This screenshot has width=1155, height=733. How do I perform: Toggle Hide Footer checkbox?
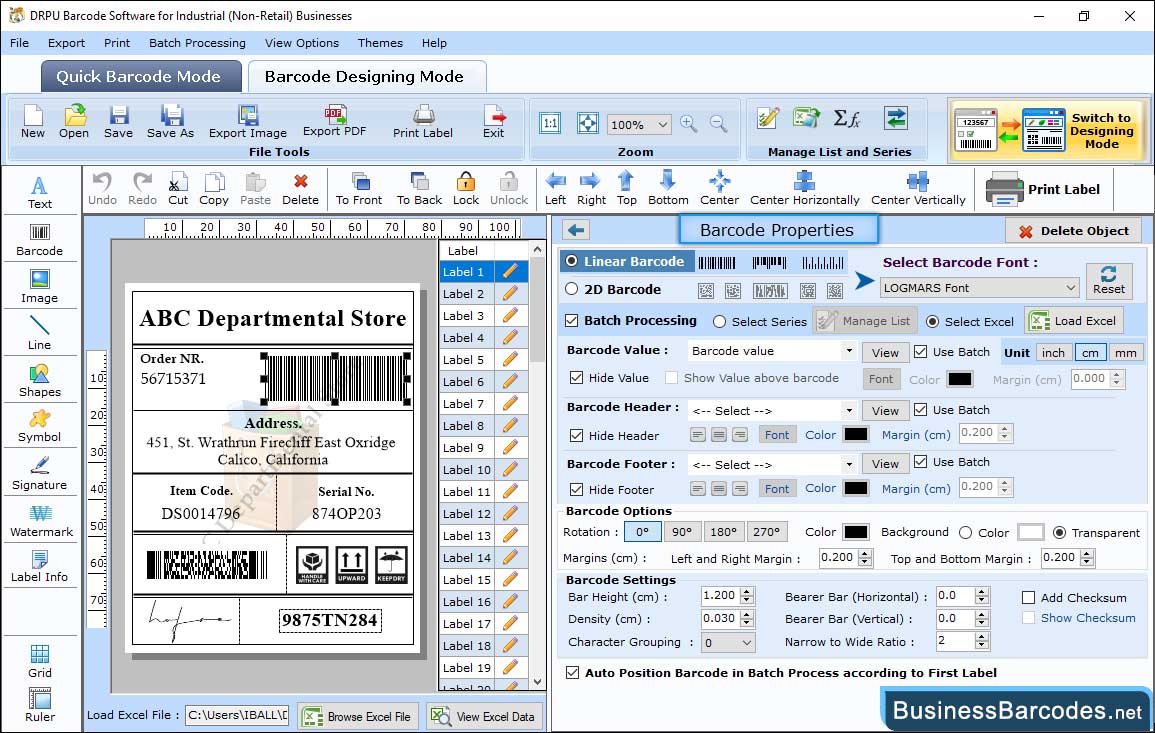[577, 490]
